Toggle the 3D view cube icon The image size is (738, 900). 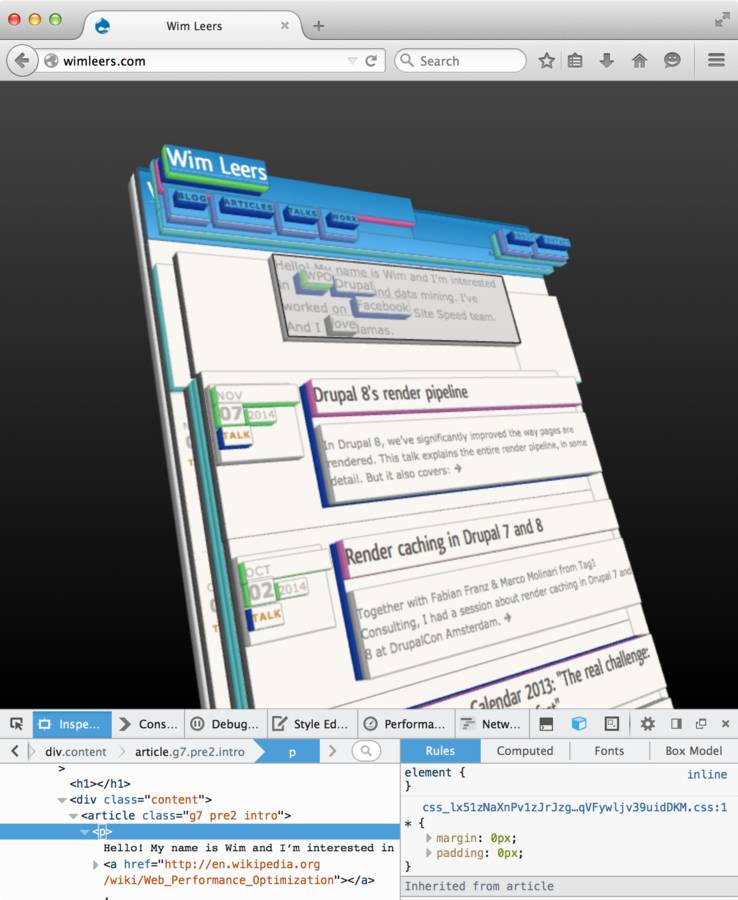(579, 724)
